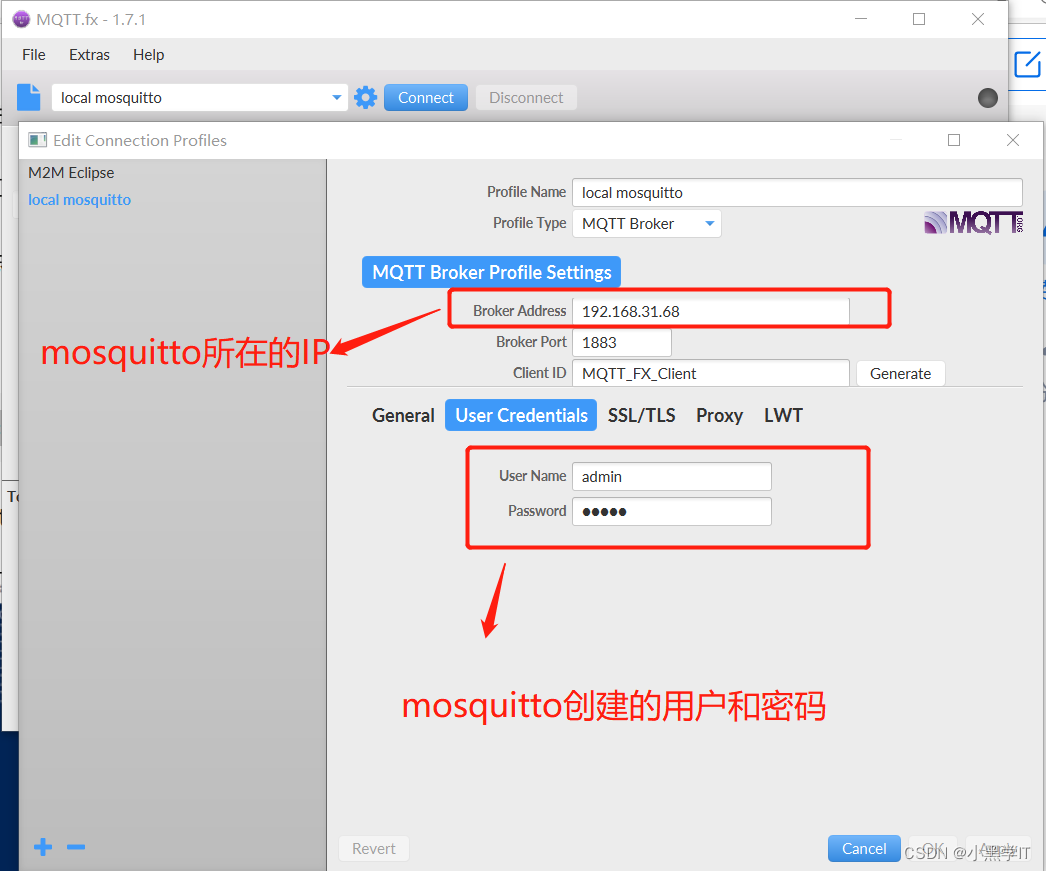This screenshot has height=871, width=1046.
Task: Click the Broker Port field
Action: (622, 342)
